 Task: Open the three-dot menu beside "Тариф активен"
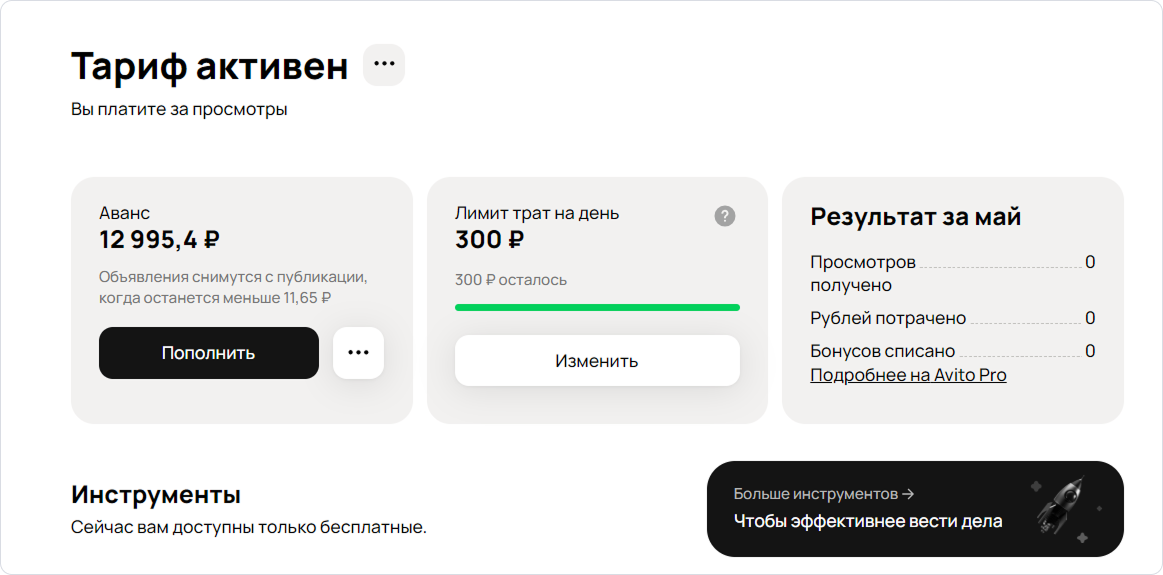[x=384, y=65]
